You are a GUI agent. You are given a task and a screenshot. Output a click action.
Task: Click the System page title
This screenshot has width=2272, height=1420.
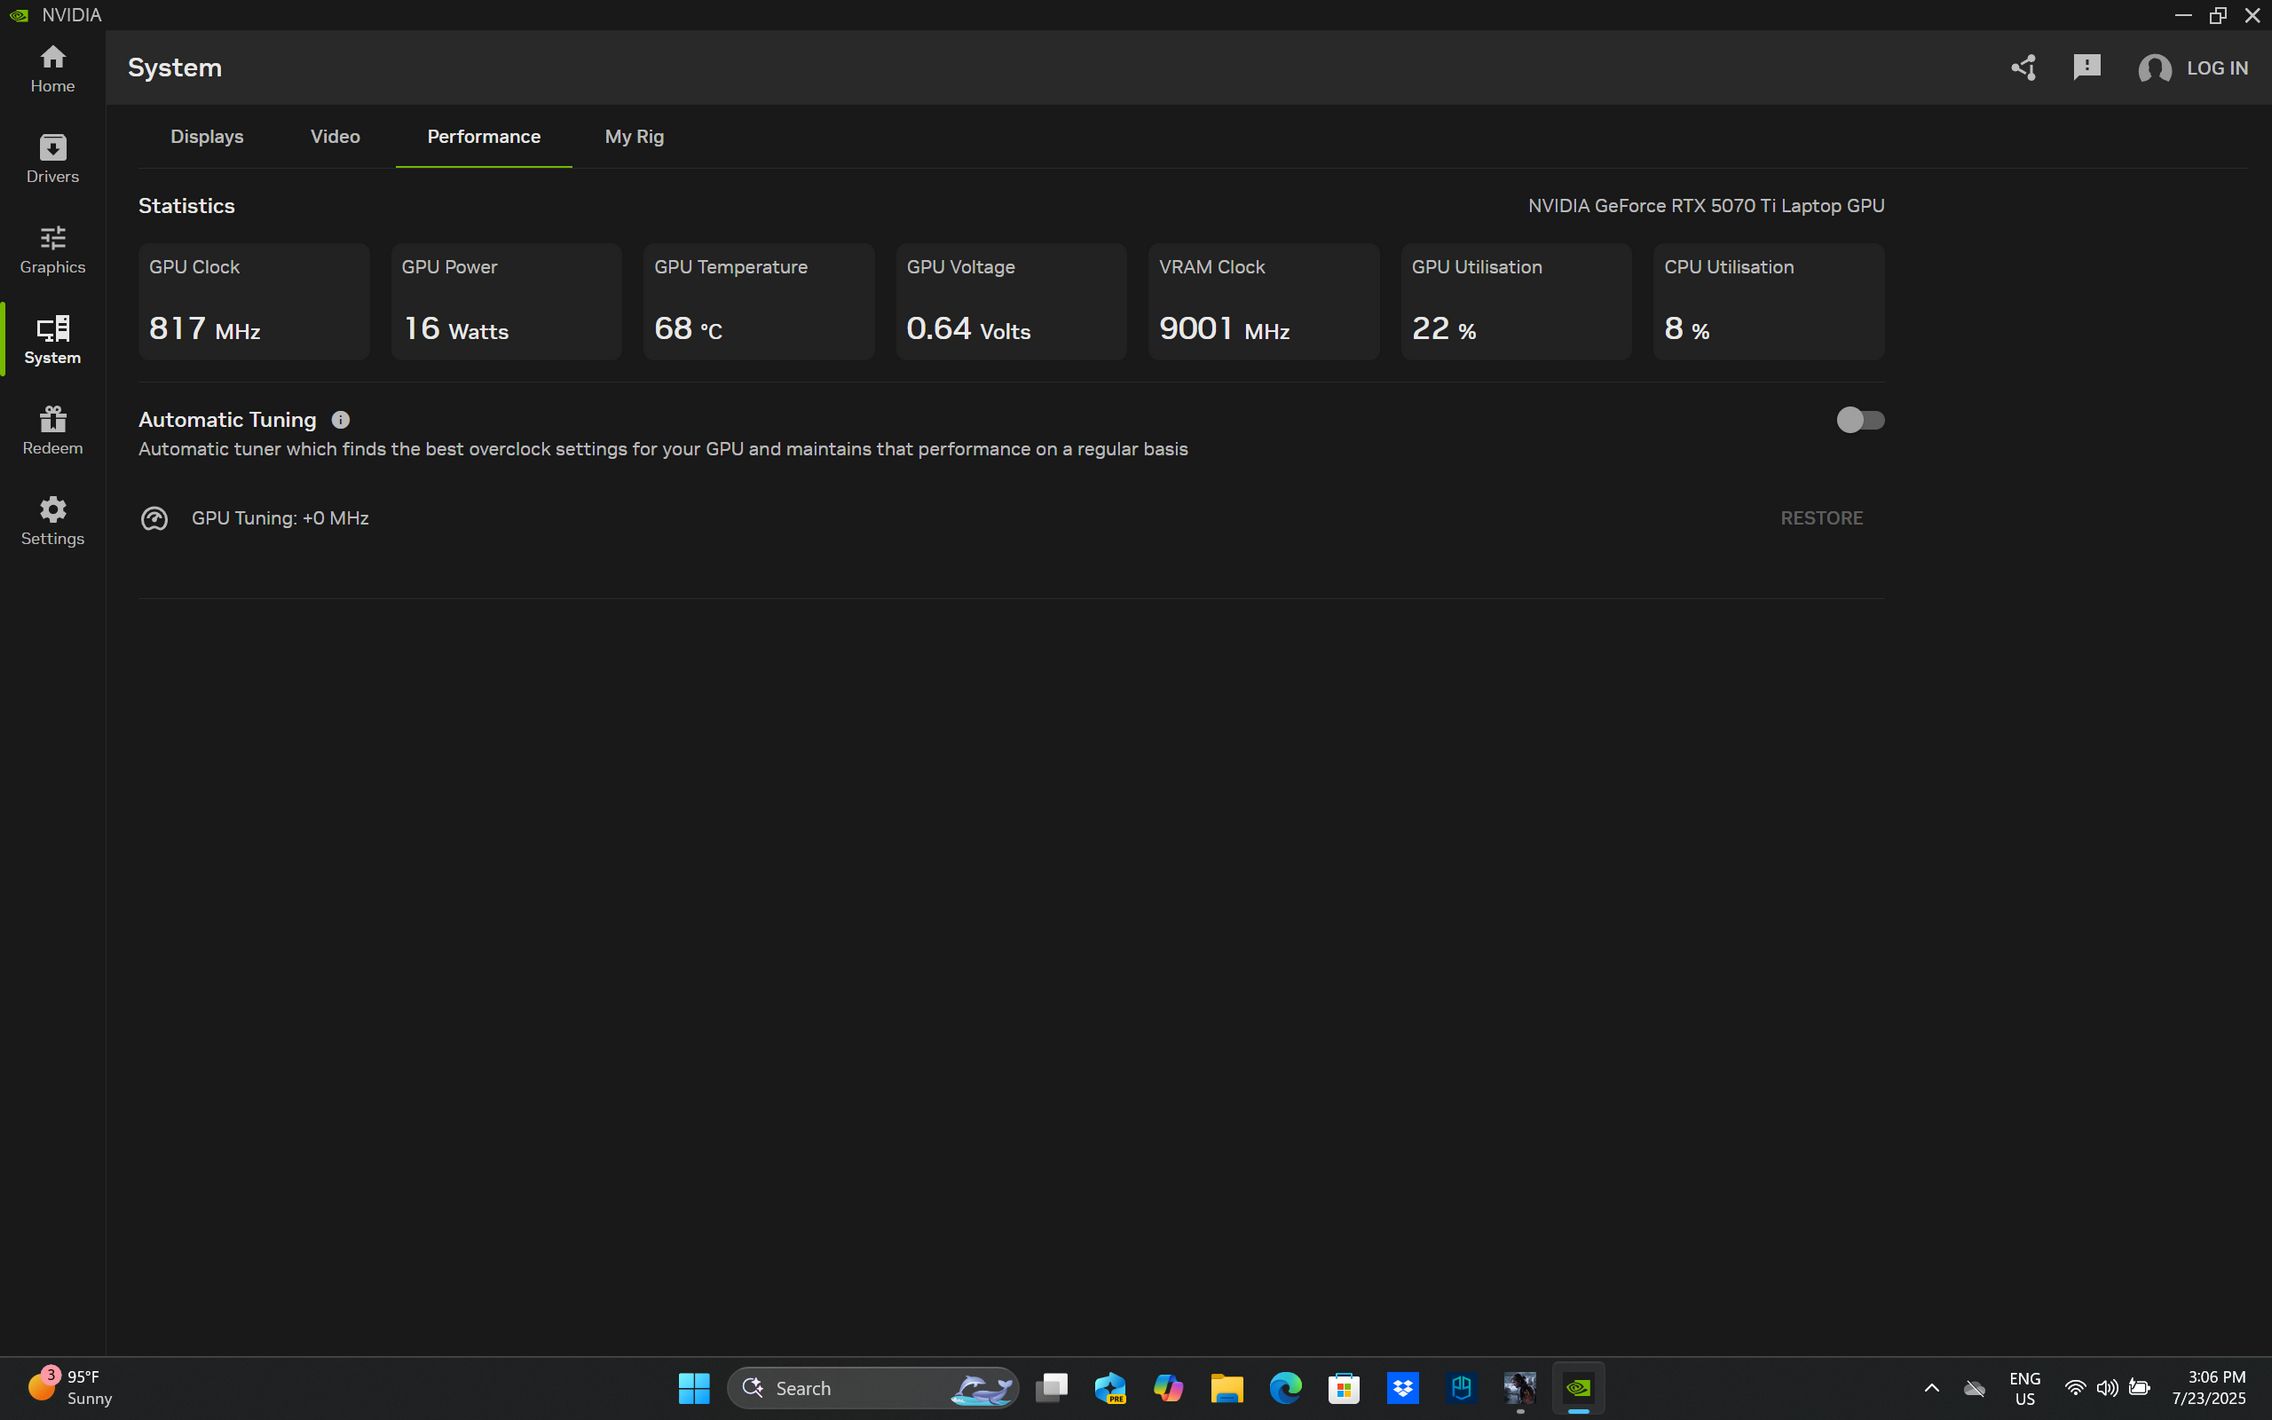tap(174, 68)
